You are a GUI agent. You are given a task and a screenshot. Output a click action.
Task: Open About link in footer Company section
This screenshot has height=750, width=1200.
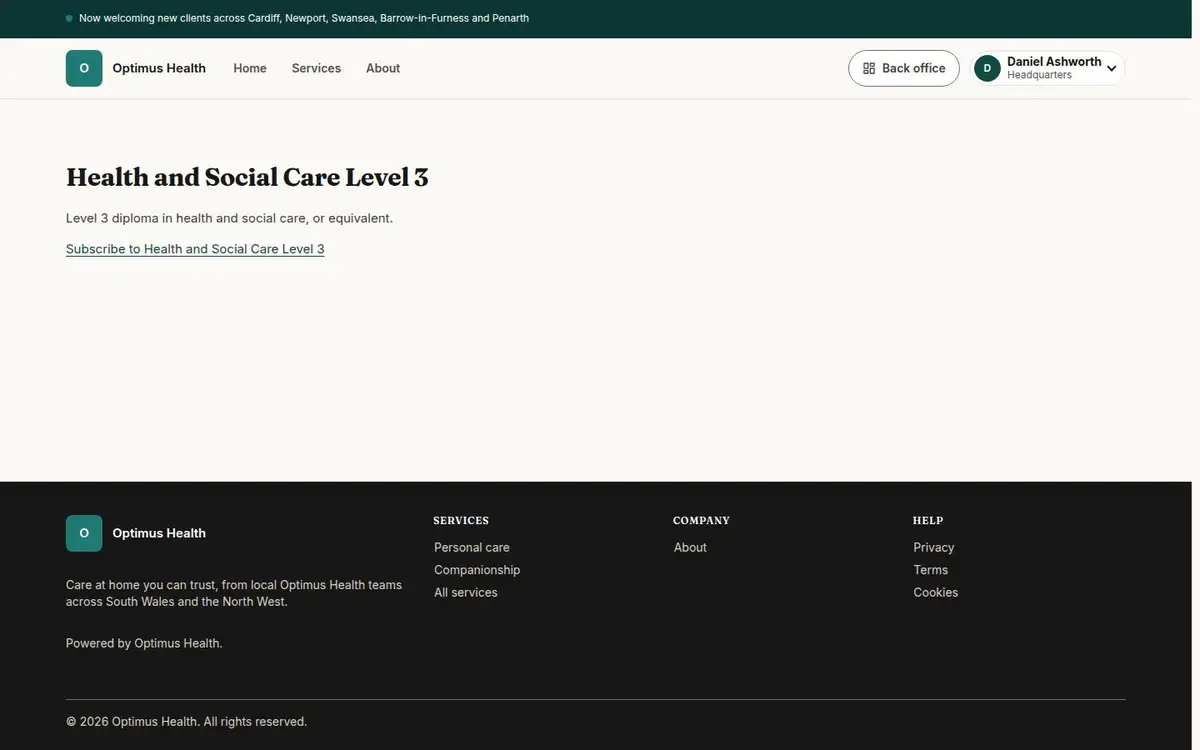(x=690, y=547)
